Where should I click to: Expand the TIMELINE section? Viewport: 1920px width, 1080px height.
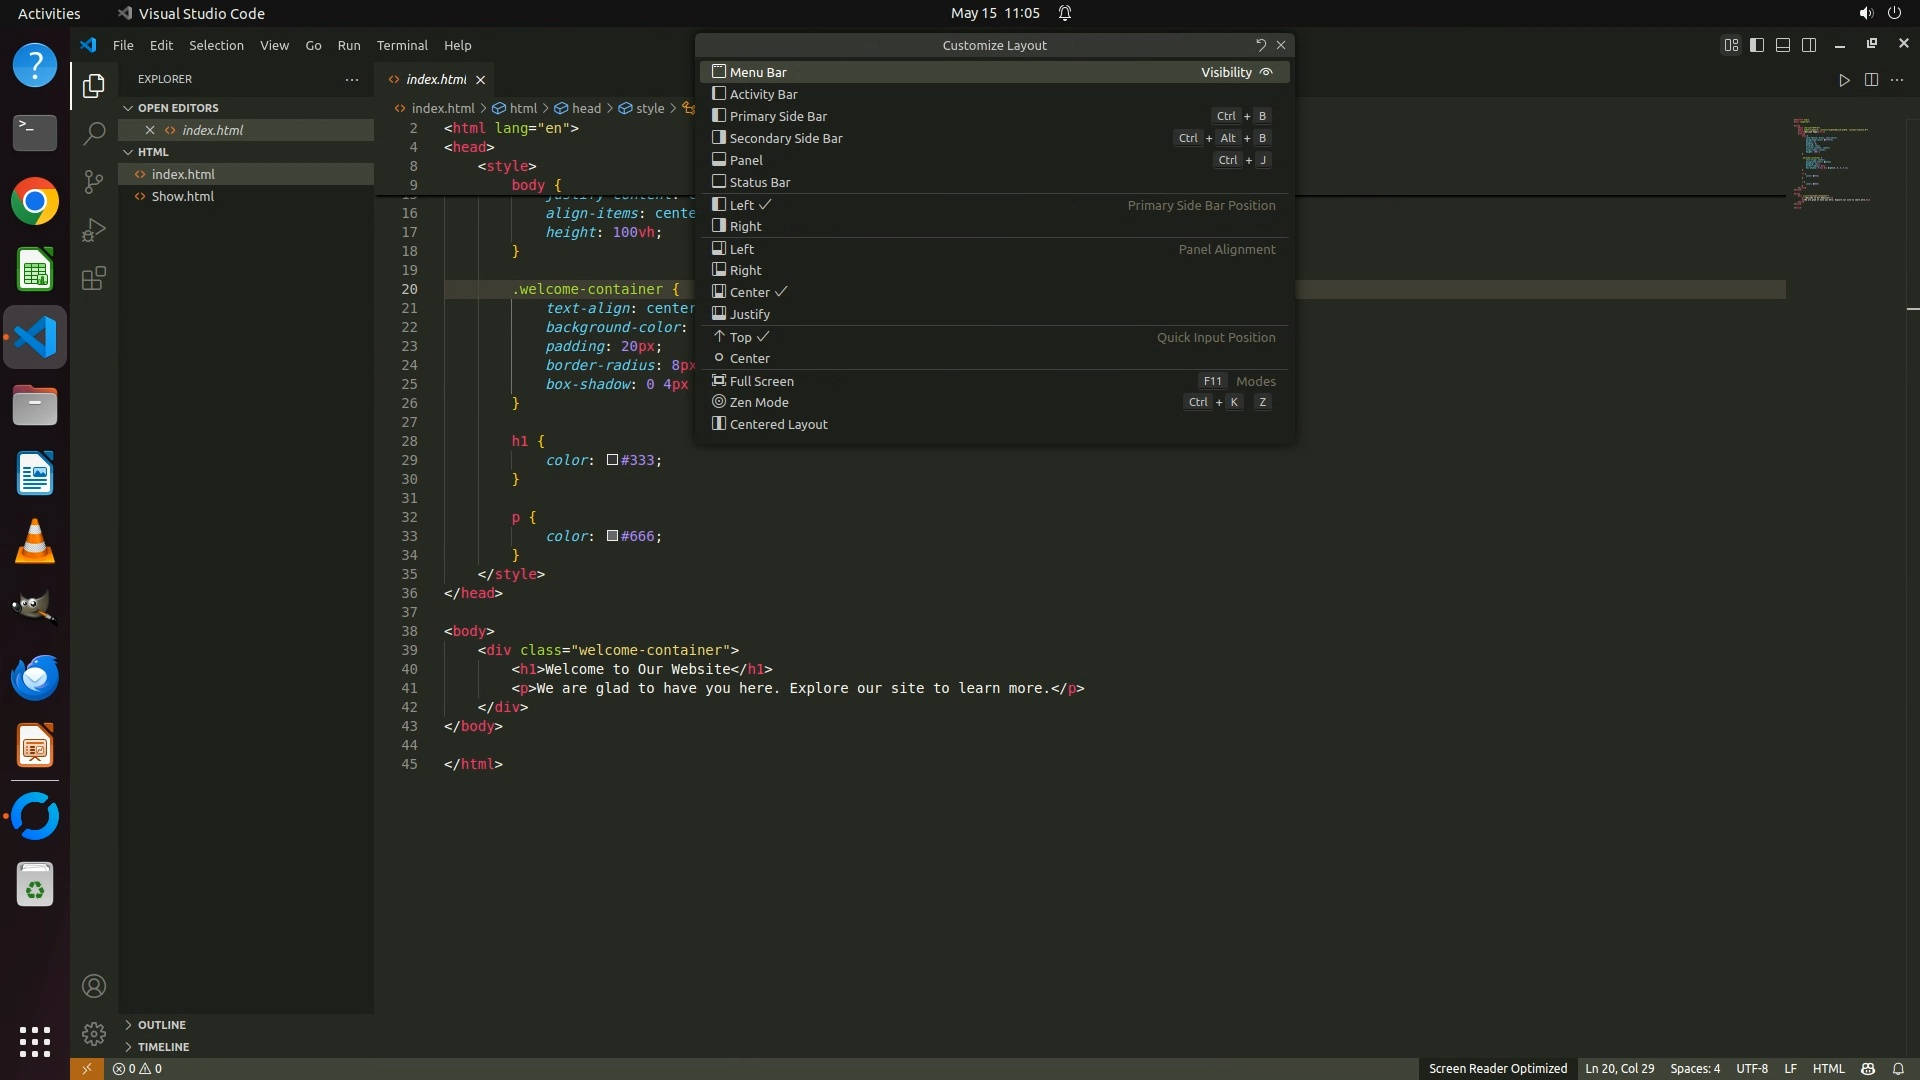coord(163,1047)
